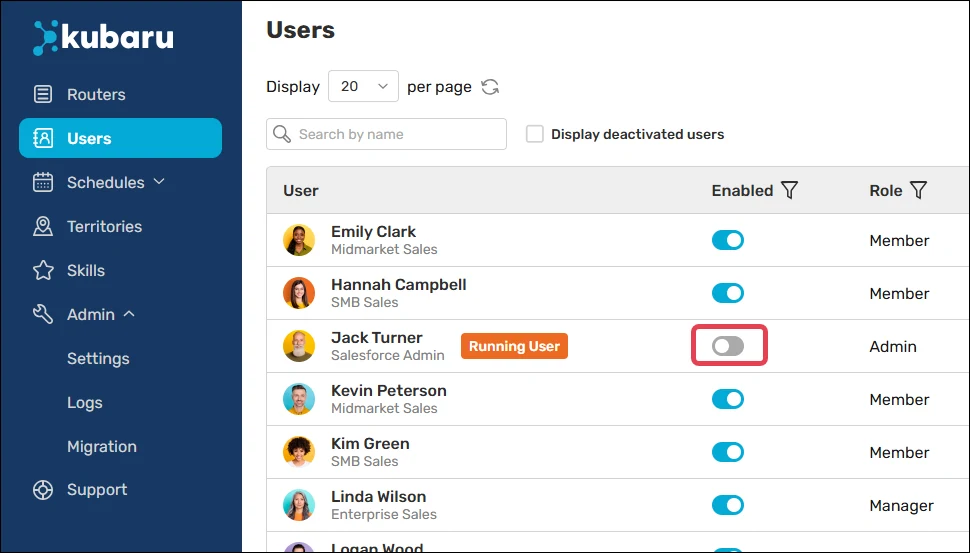
Task: Disable Emily Clark's enabled toggle
Action: coord(728,240)
